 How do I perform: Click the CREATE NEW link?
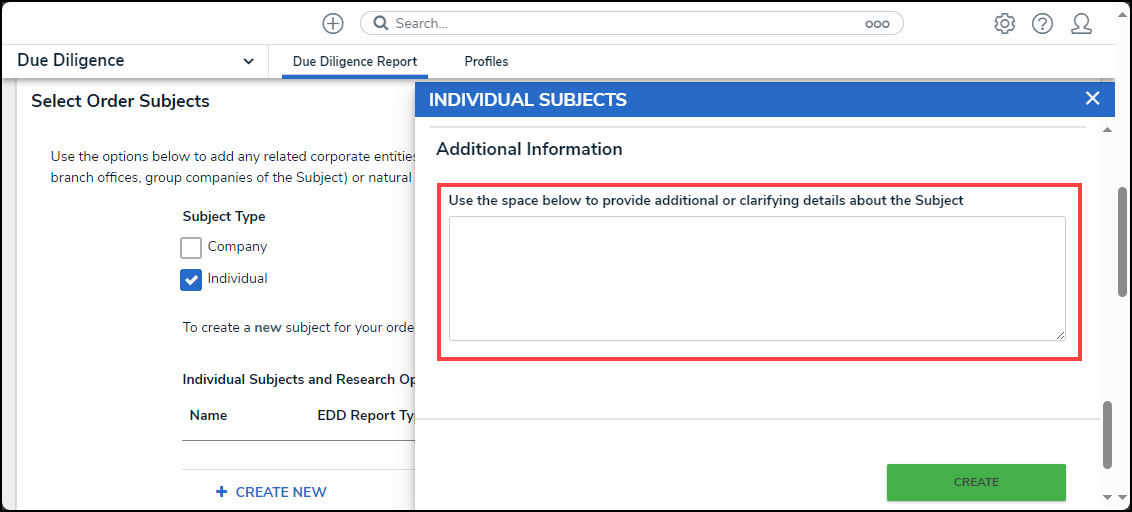(x=281, y=492)
